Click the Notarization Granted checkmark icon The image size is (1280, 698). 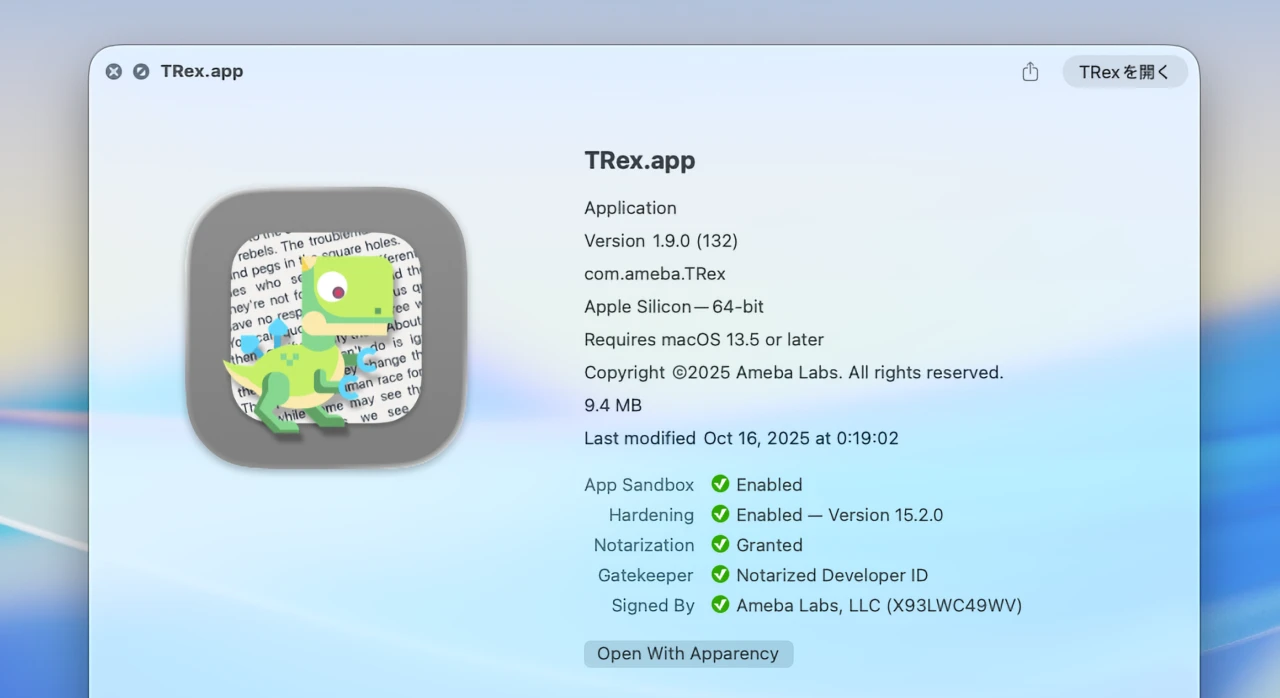click(721, 545)
